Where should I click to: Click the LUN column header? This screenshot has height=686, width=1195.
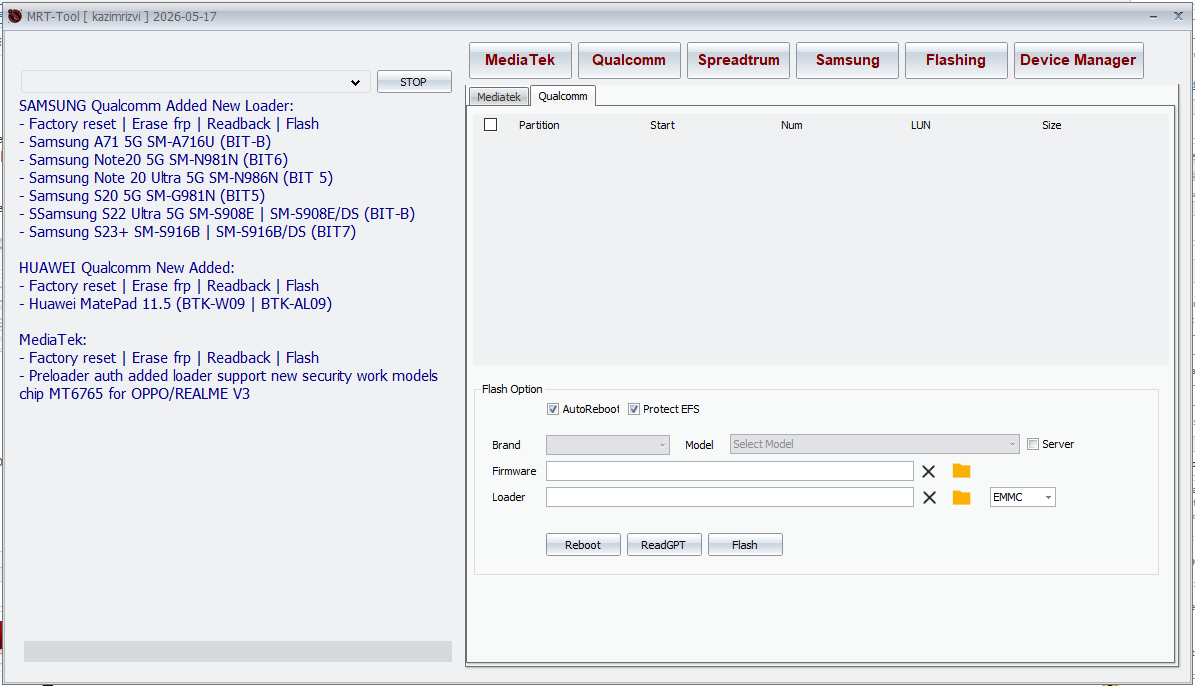[920, 125]
